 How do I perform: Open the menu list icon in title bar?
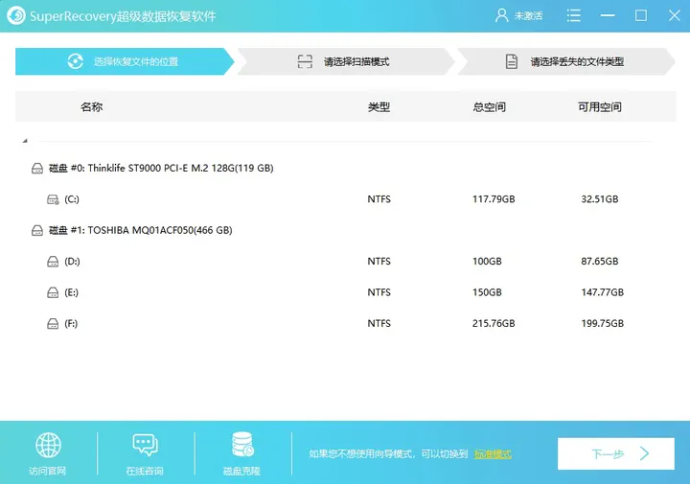573,16
